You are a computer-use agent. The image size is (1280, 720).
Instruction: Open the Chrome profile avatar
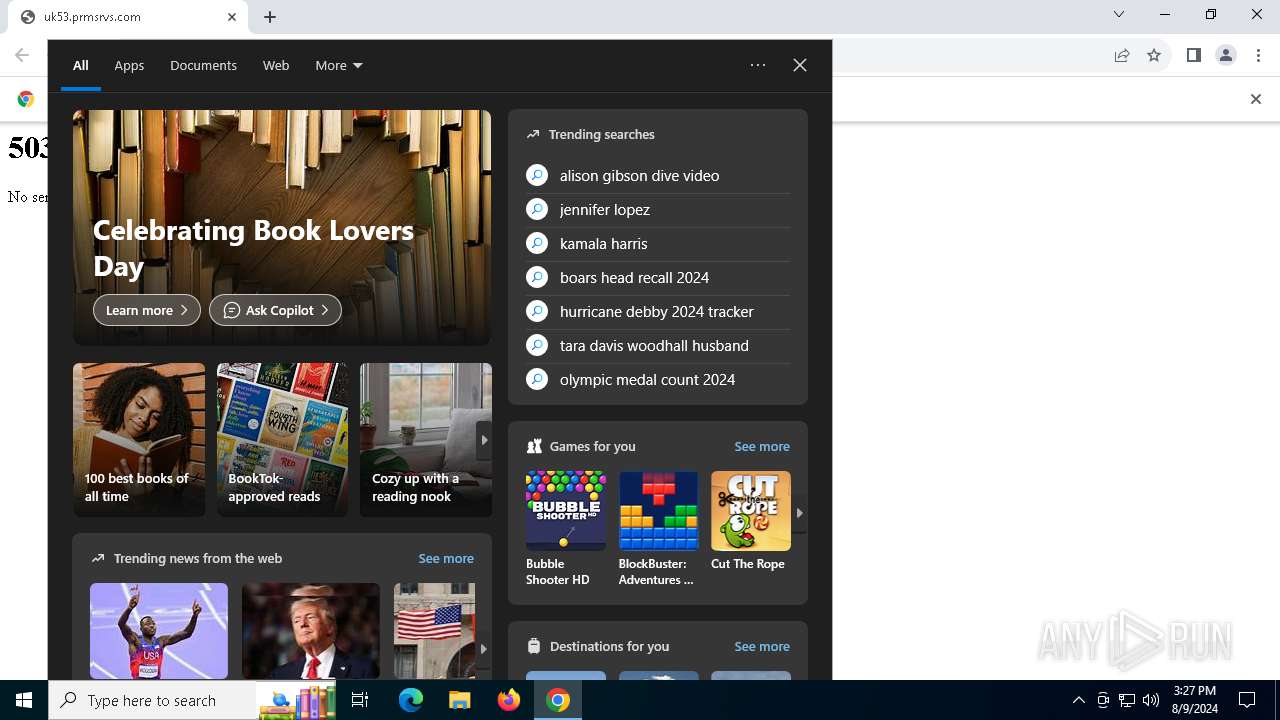[x=1226, y=55]
